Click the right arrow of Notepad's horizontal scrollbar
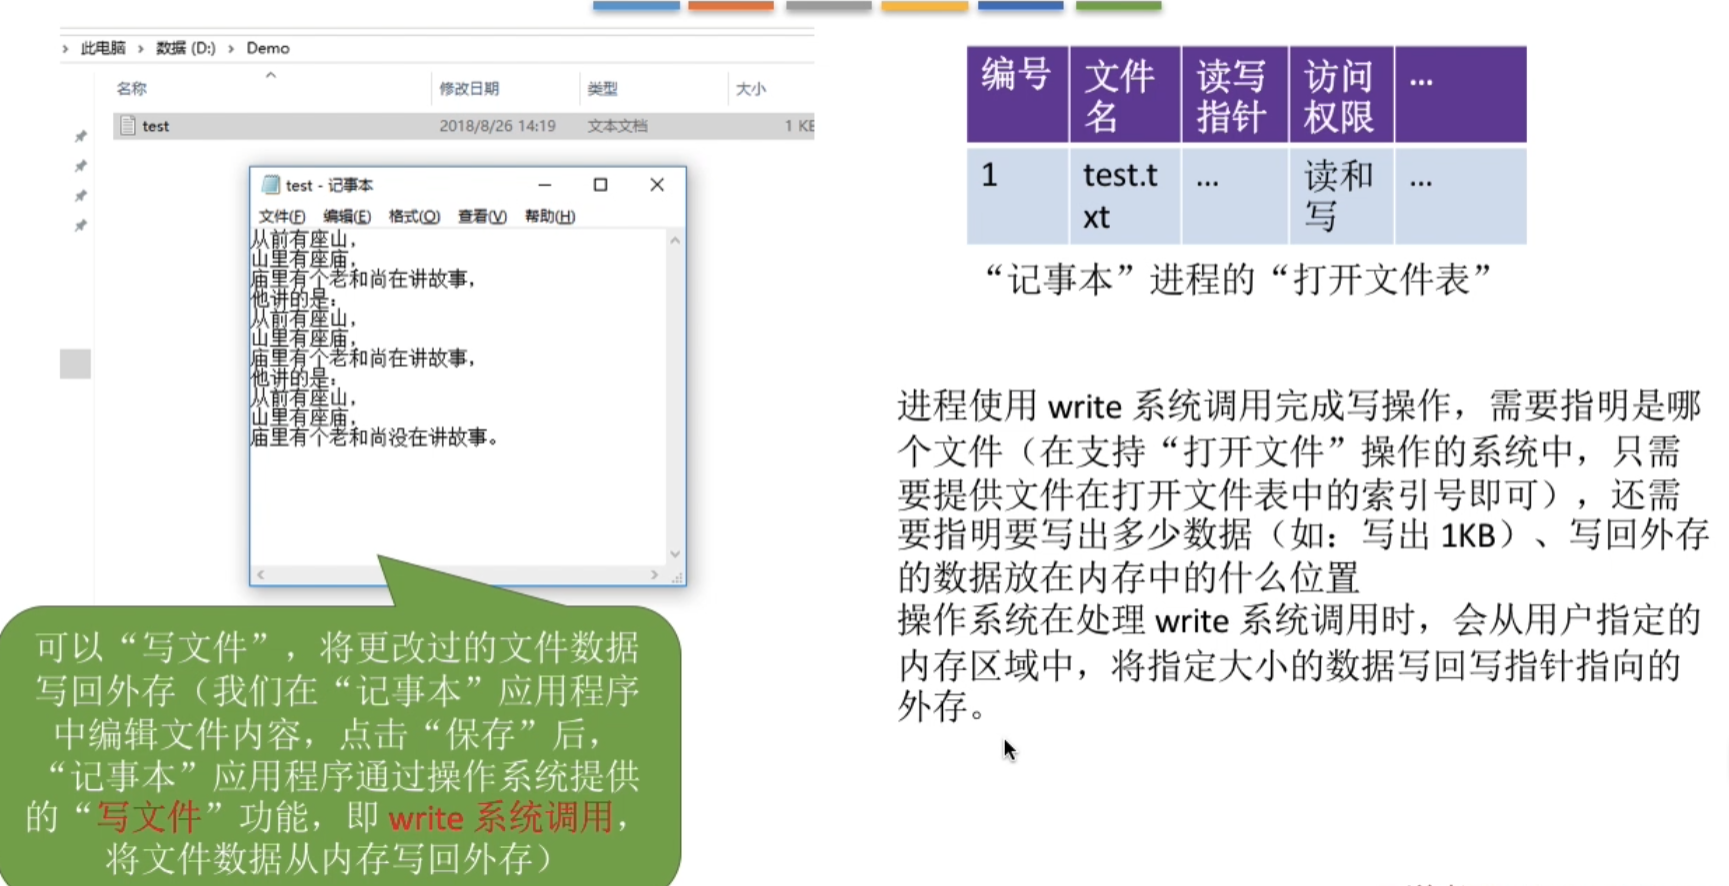Screen dimensions: 1729x886 click(655, 575)
